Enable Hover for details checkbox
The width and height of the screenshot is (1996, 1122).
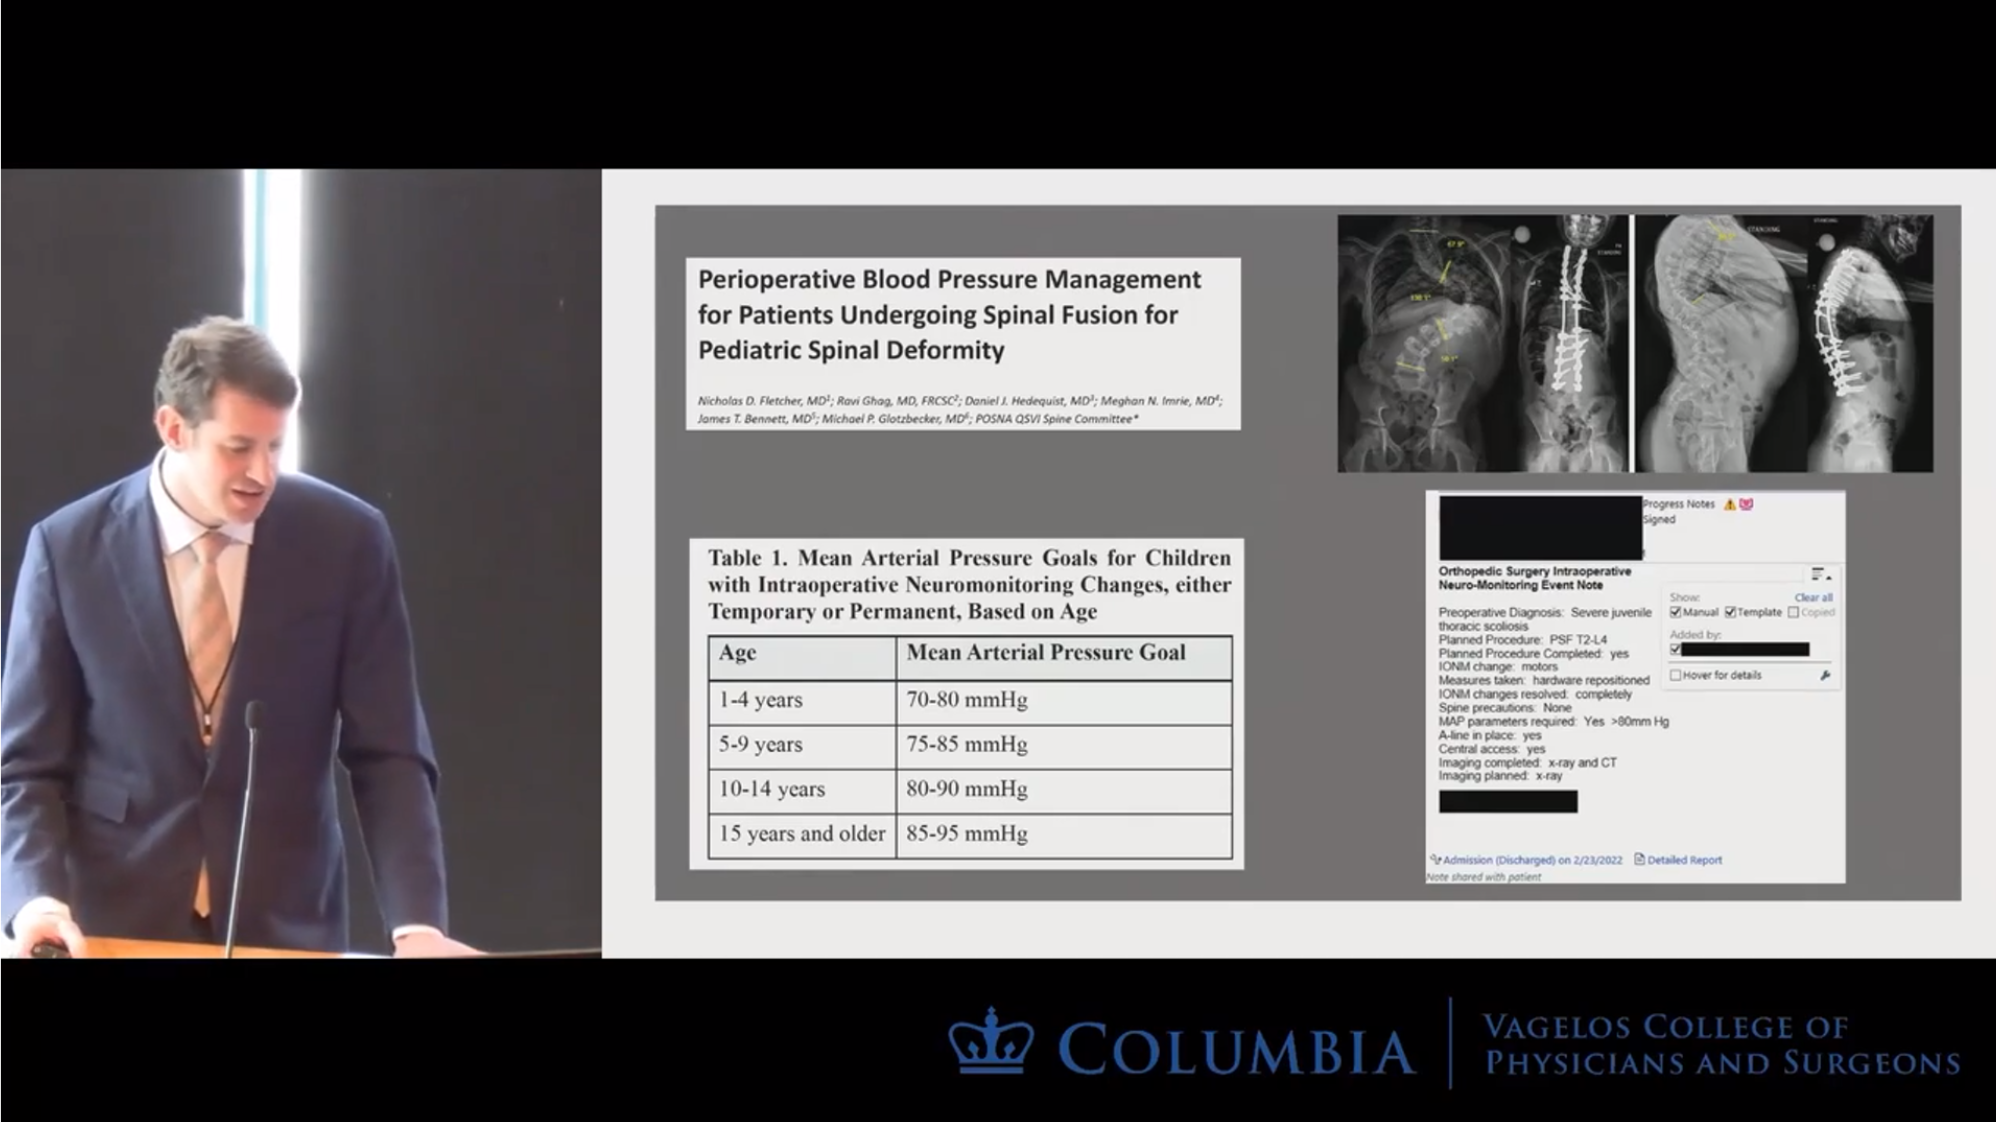[x=1675, y=676]
